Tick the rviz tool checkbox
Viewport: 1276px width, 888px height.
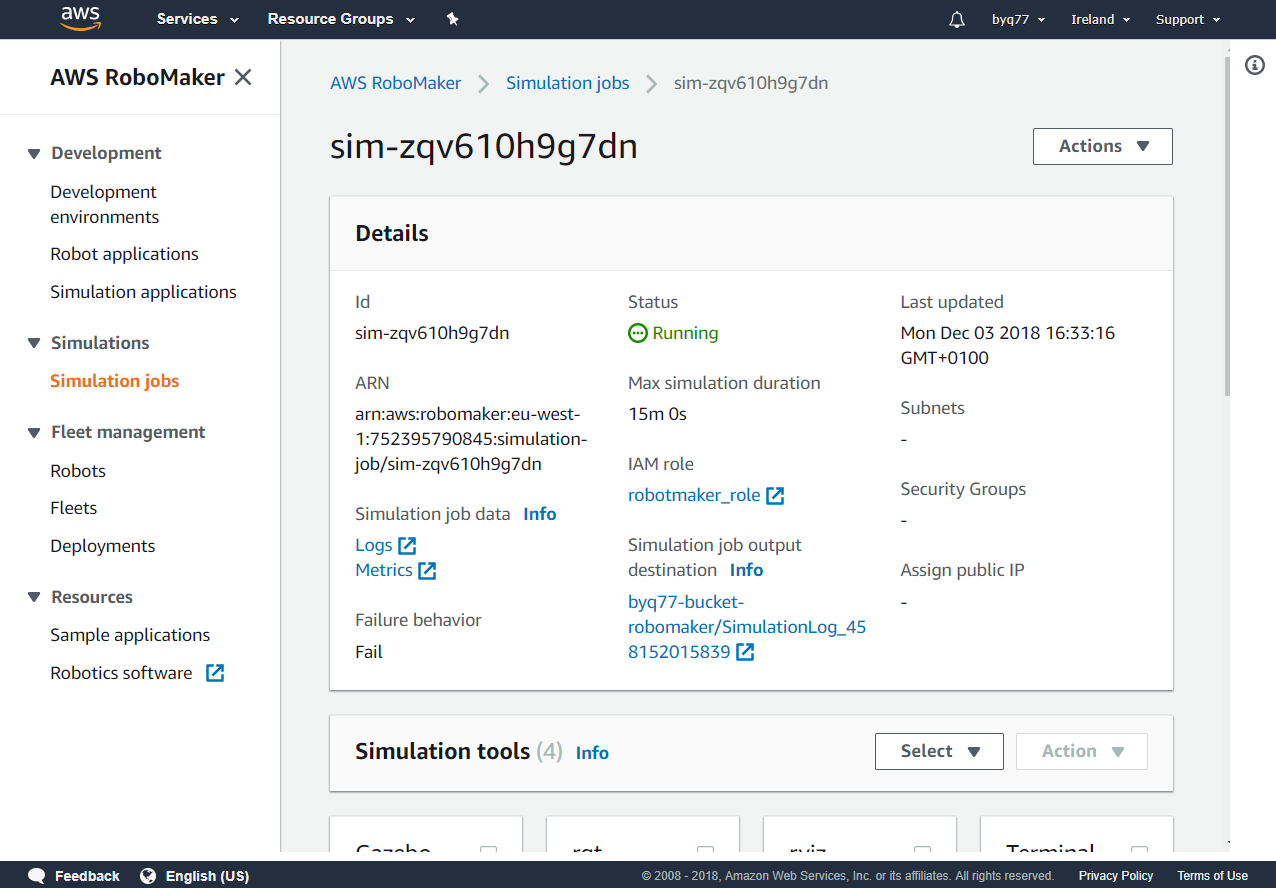(x=922, y=851)
